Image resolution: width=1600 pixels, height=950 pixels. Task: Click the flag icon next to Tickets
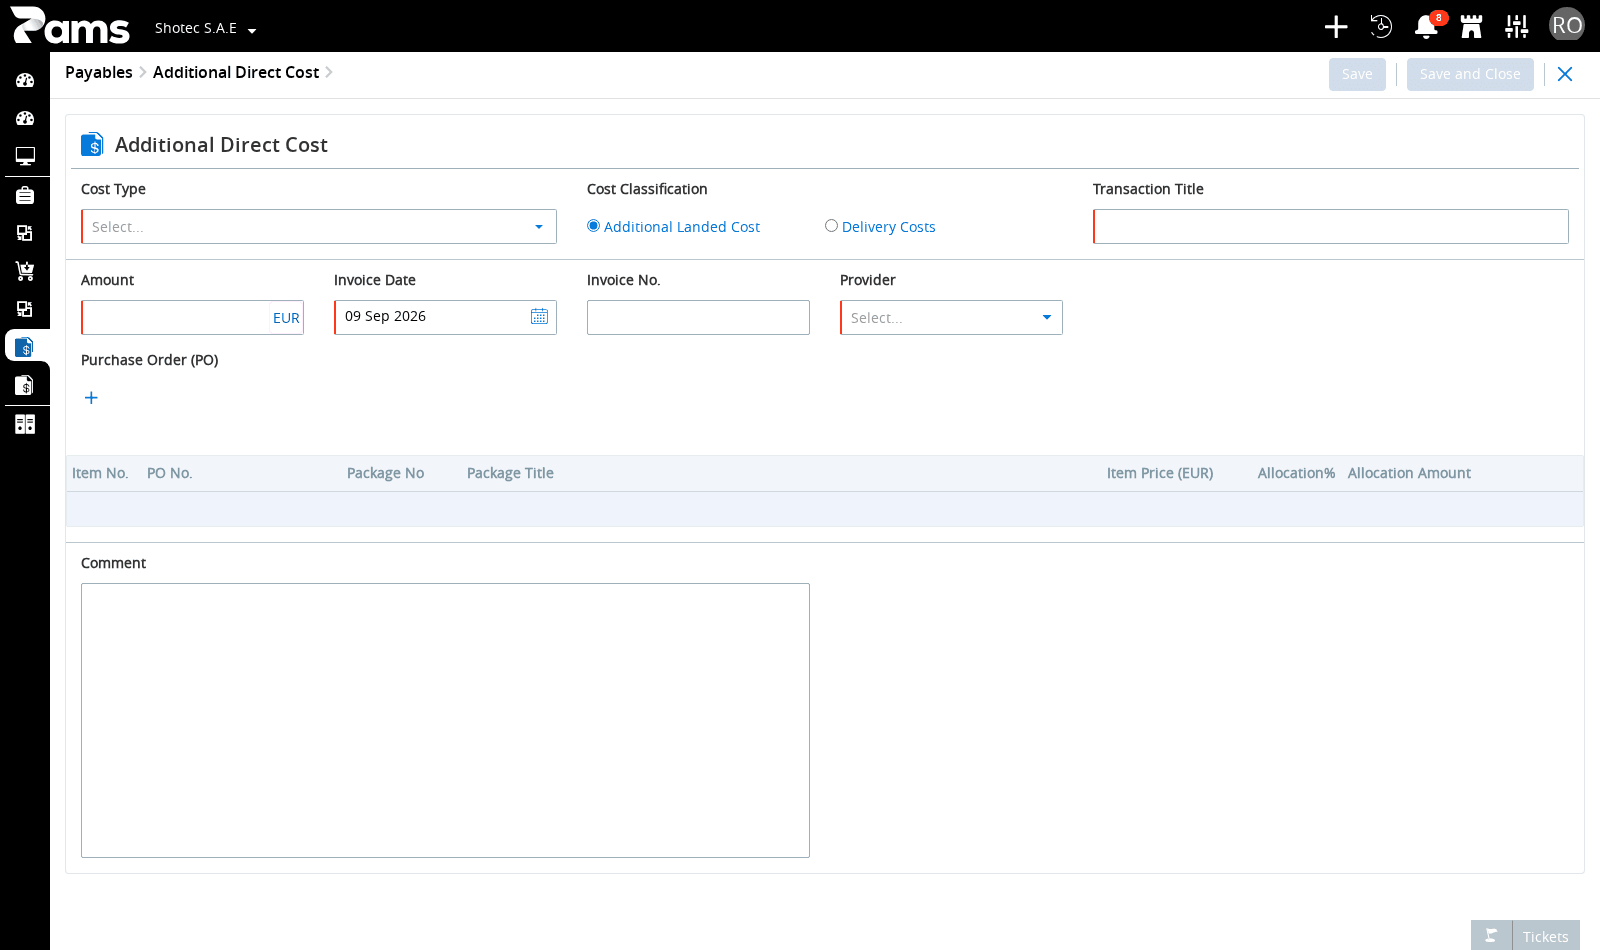[1491, 936]
